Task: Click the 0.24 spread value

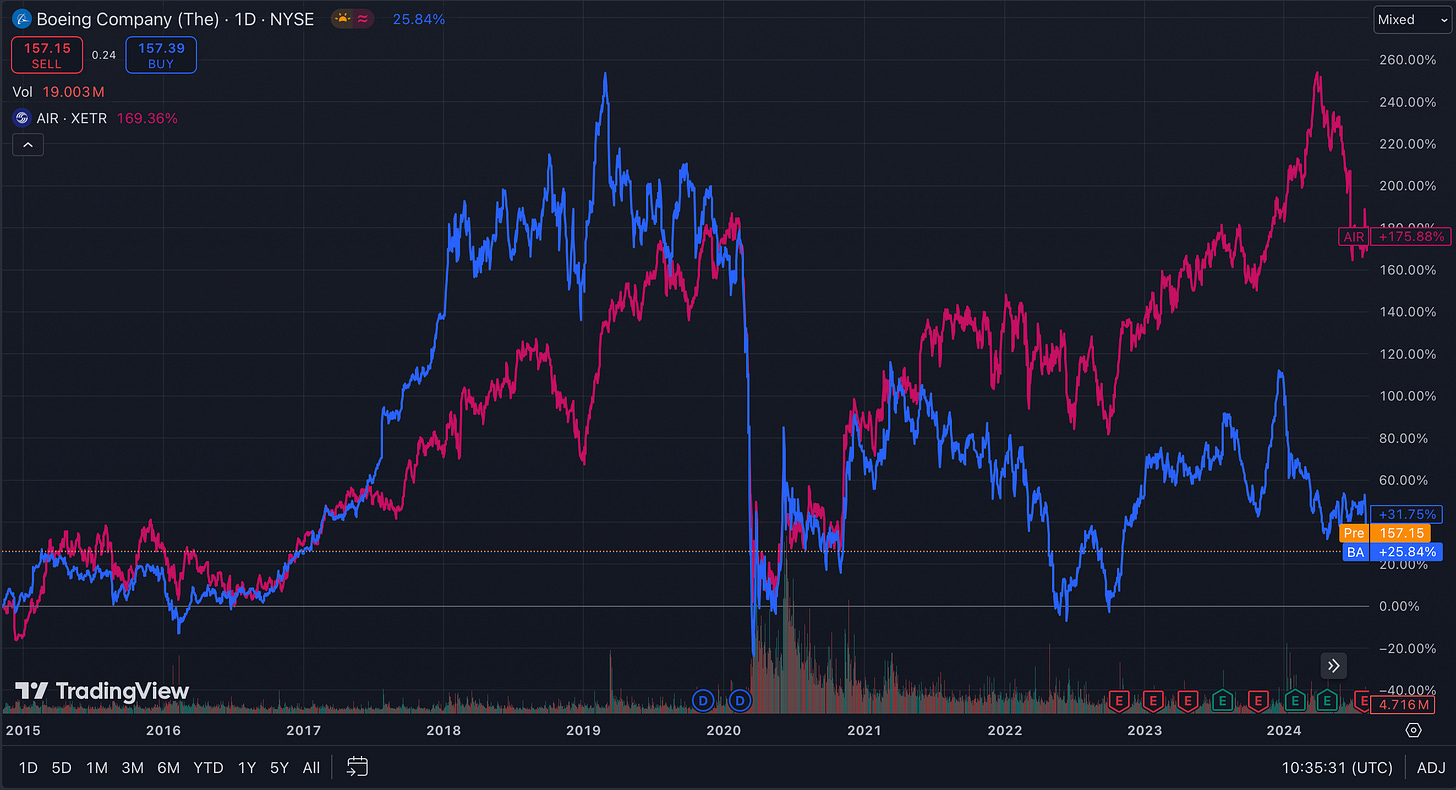Action: click(x=104, y=55)
